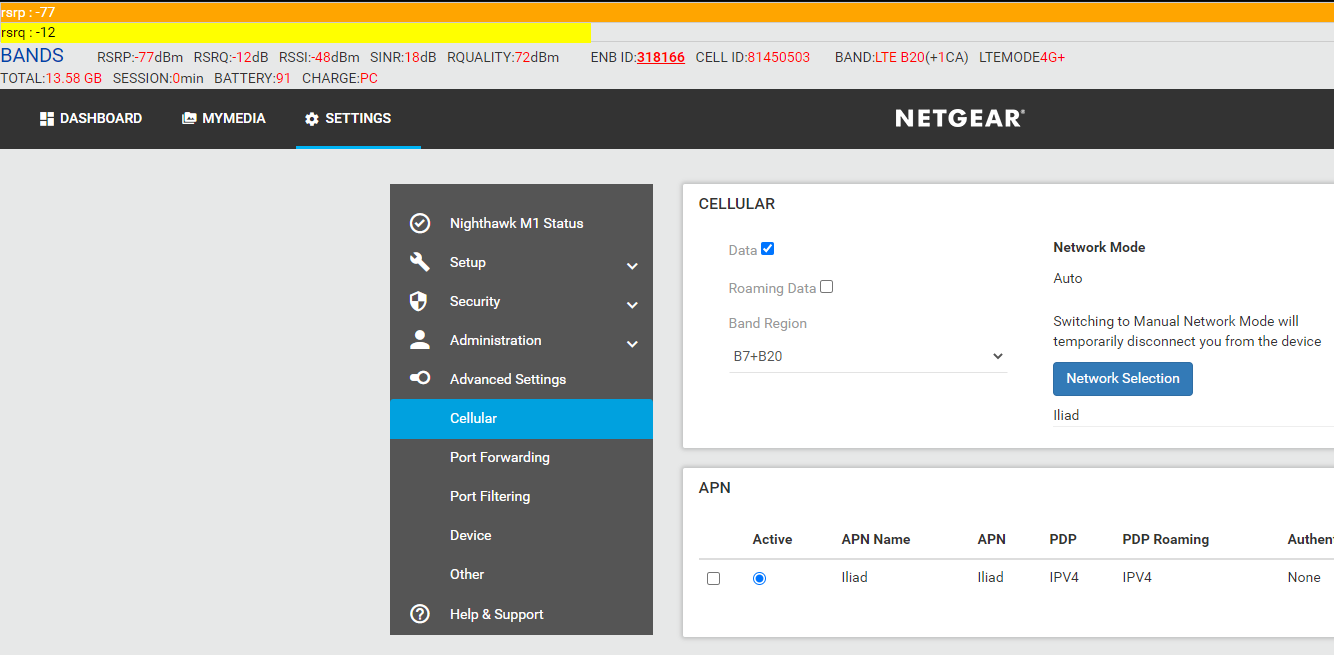1334x655 pixels.
Task: Click the Security shield icon
Action: coord(420,301)
